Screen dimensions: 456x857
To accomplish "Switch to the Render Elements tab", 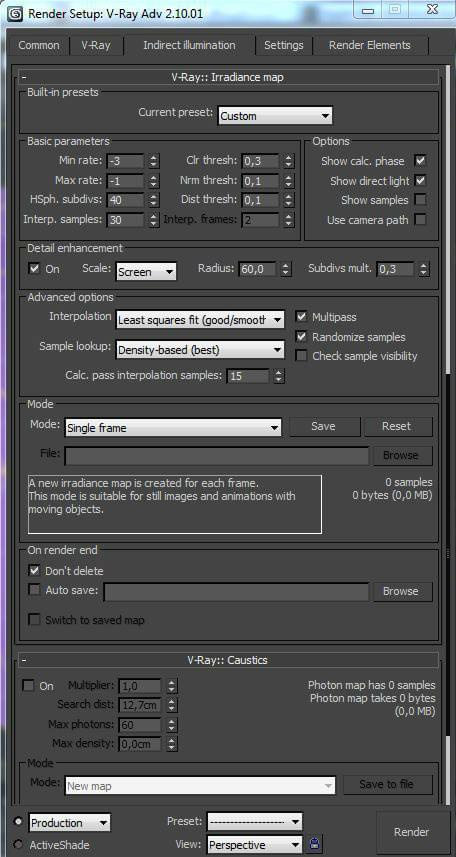I will tap(370, 45).
